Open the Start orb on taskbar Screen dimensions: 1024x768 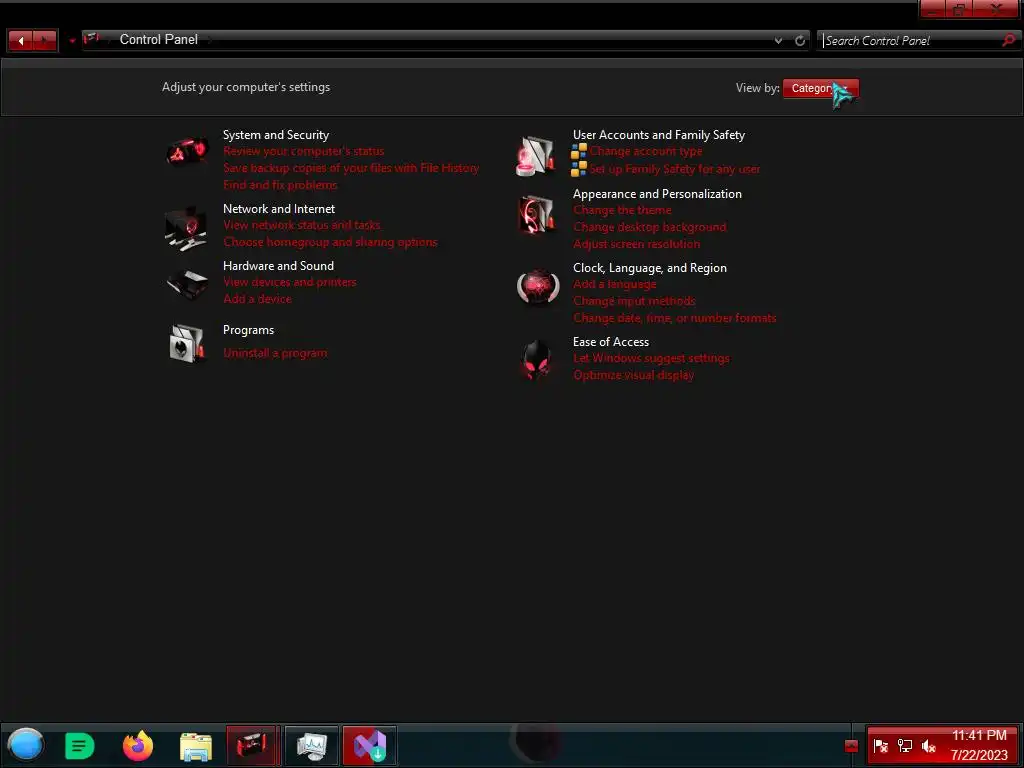click(25, 744)
